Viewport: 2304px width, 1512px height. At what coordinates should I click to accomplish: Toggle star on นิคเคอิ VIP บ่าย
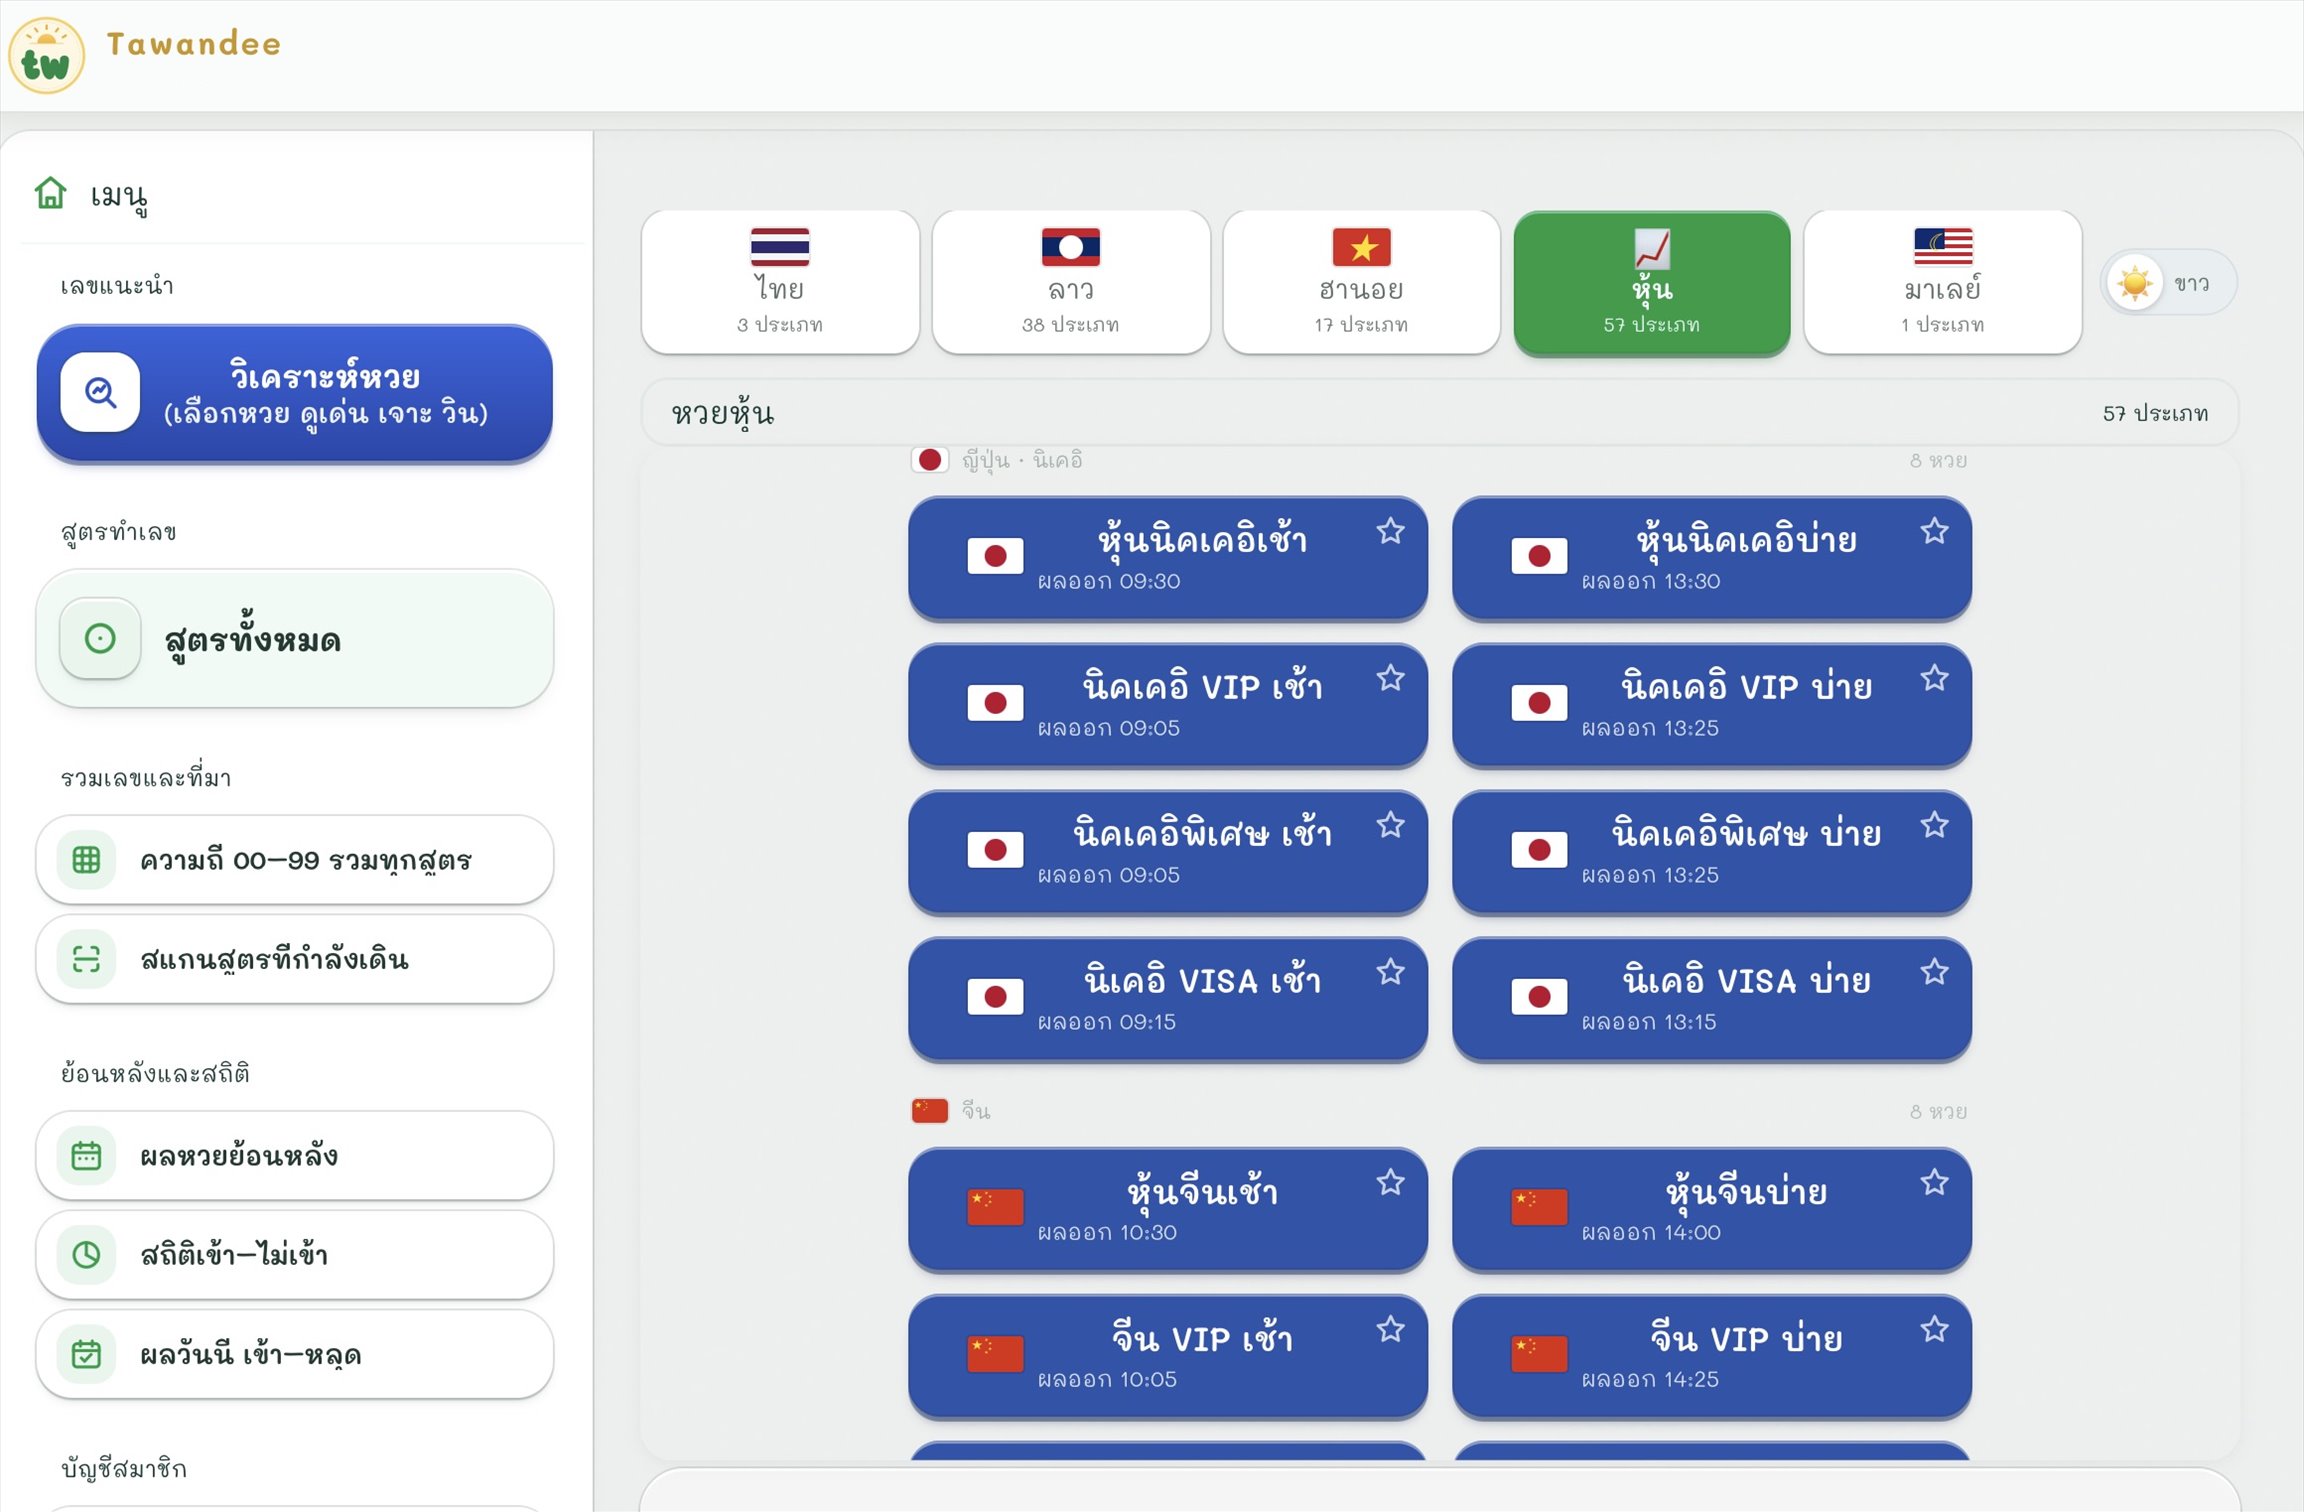tap(1934, 678)
